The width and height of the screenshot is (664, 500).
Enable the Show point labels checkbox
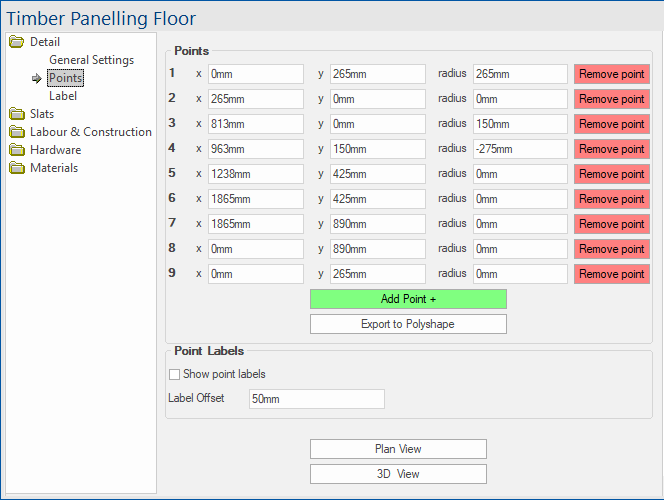click(174, 374)
